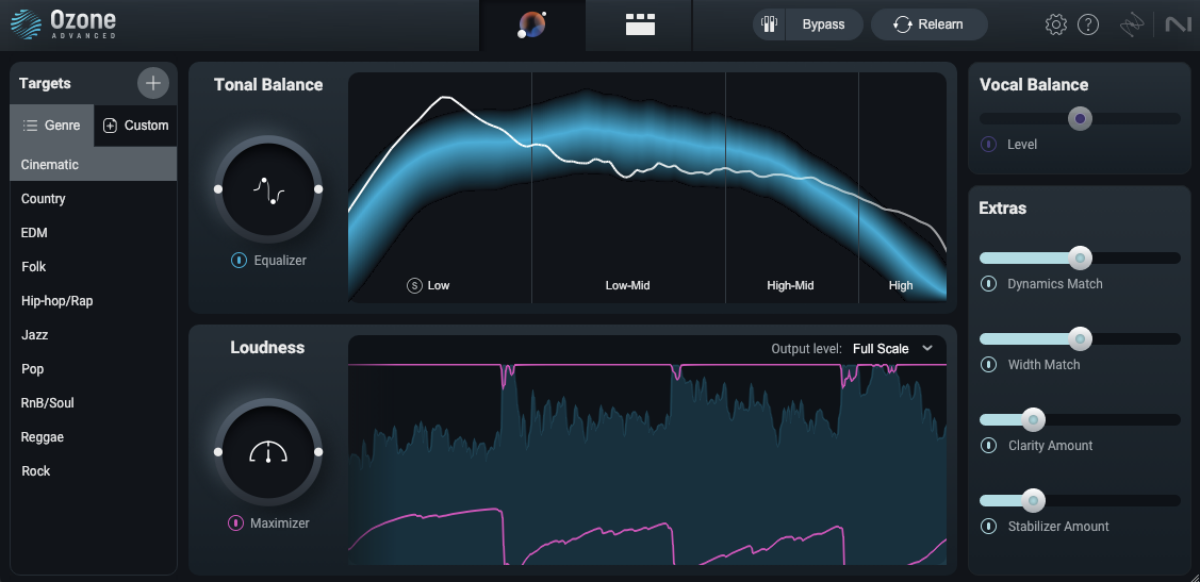Image resolution: width=1200 pixels, height=582 pixels.
Task: Click the Loudness meter dial
Action: click(268, 452)
